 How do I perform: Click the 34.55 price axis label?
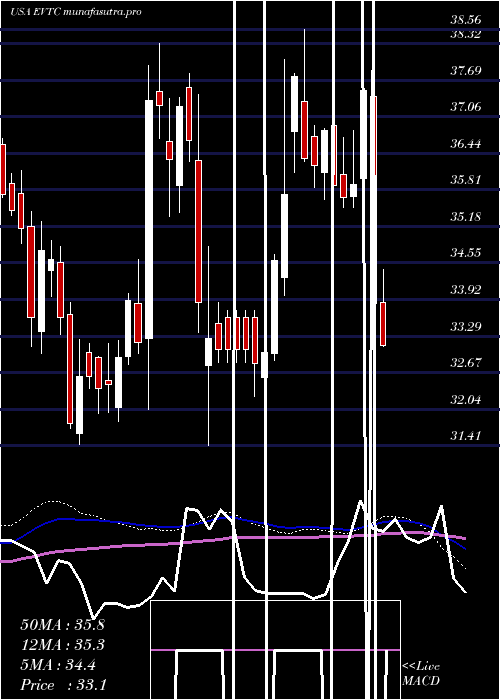click(466, 253)
